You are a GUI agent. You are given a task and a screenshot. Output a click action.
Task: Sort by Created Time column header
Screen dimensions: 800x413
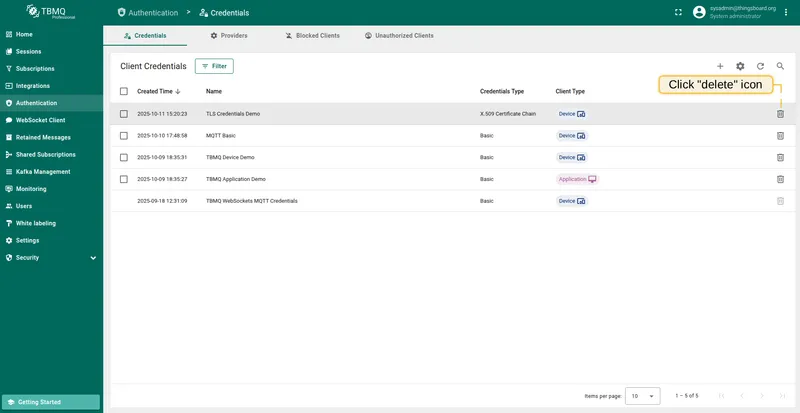tap(155, 91)
